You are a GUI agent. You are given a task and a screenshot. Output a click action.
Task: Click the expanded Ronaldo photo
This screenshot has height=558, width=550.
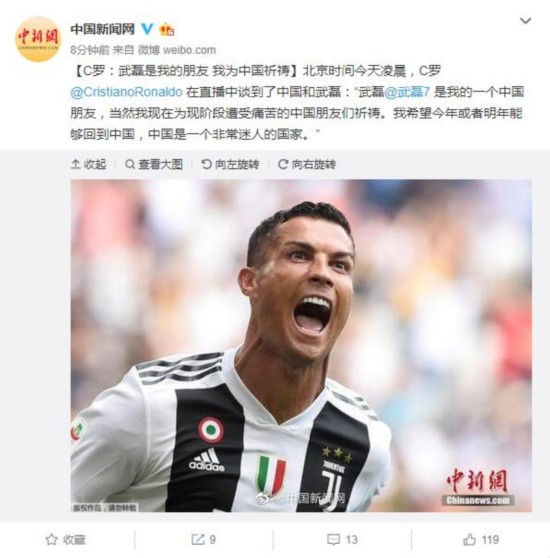(x=301, y=346)
